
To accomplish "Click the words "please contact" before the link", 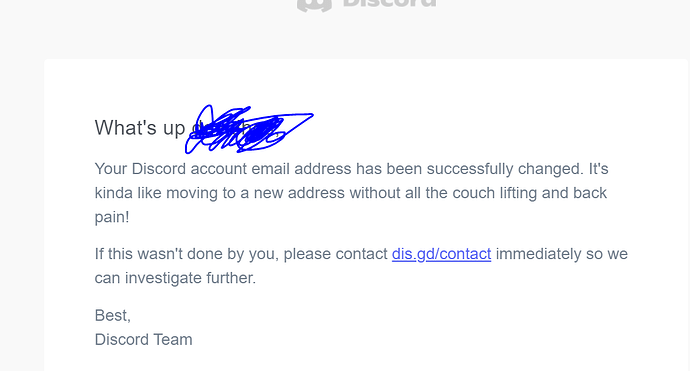I will [x=335, y=254].
